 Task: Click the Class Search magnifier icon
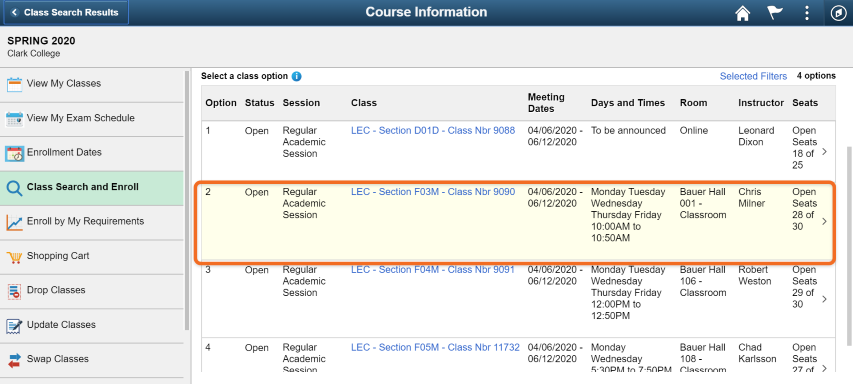coord(14,188)
